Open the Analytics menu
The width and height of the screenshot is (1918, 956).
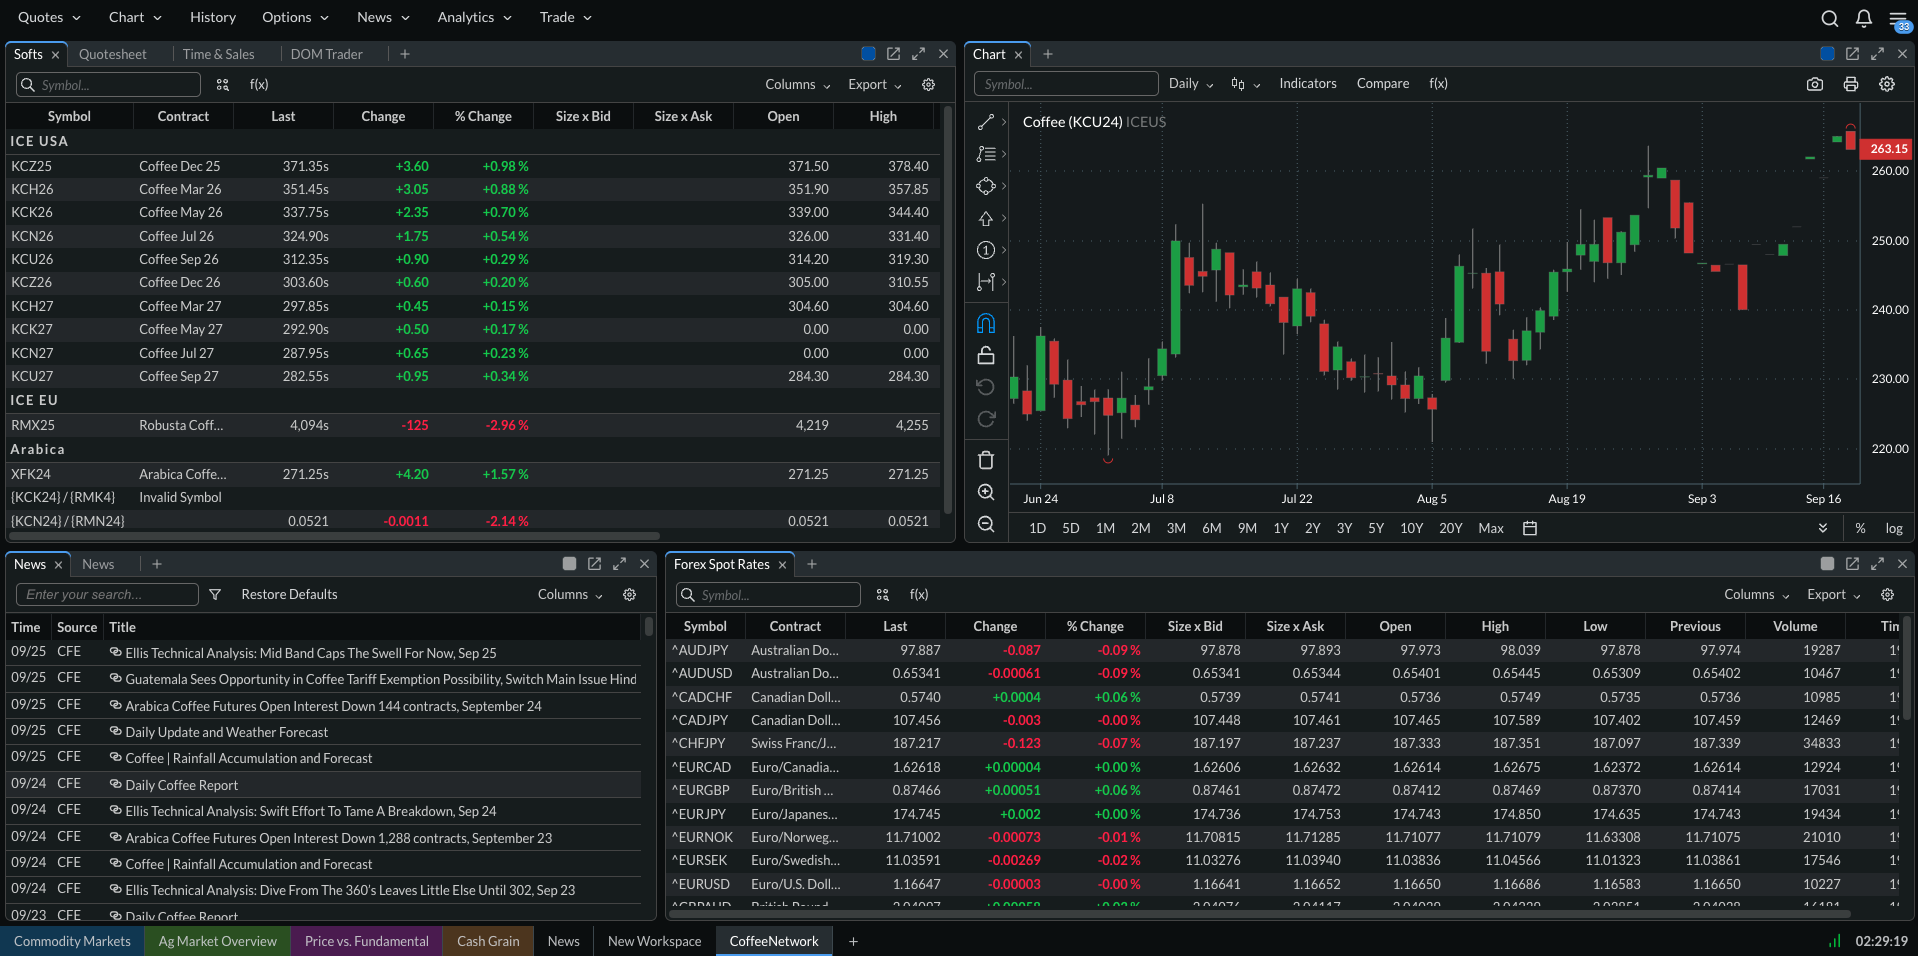click(x=474, y=17)
